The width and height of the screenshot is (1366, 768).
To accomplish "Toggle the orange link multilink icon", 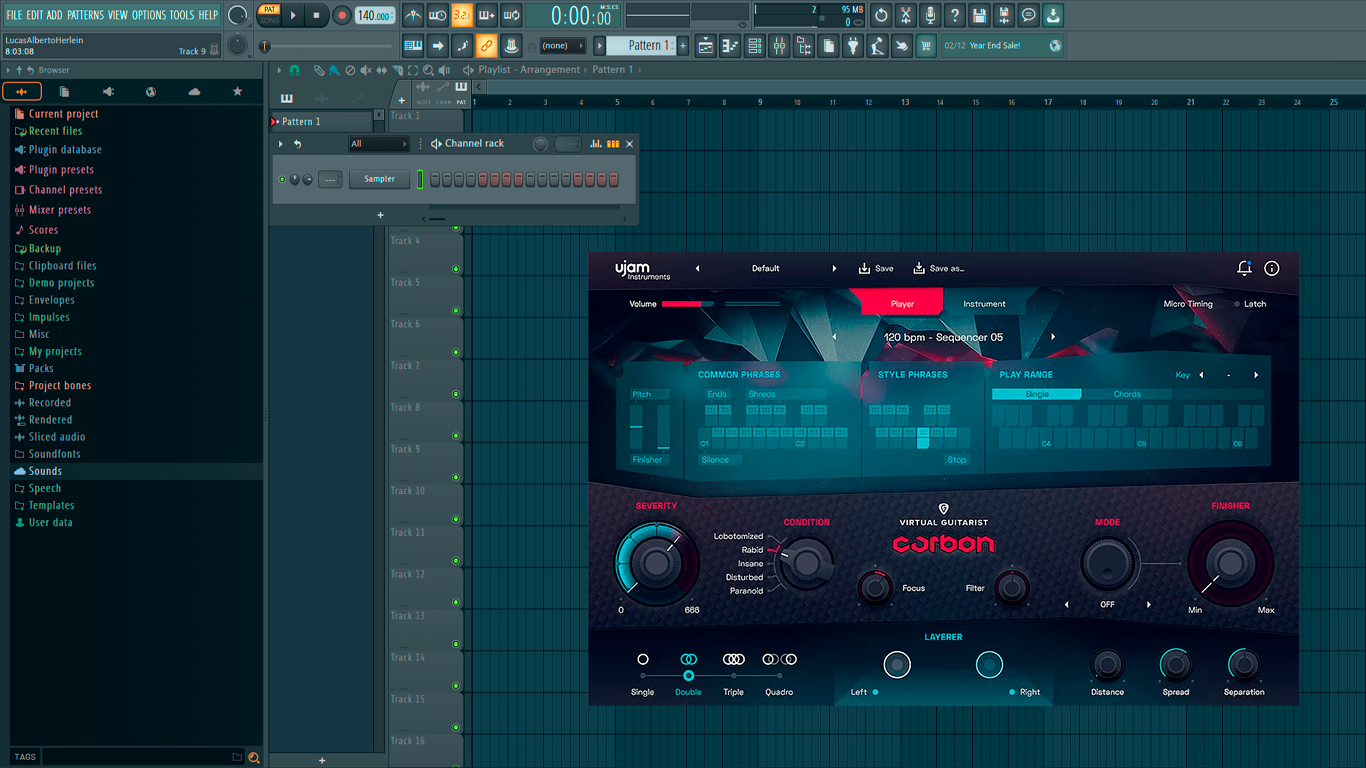I will point(486,45).
